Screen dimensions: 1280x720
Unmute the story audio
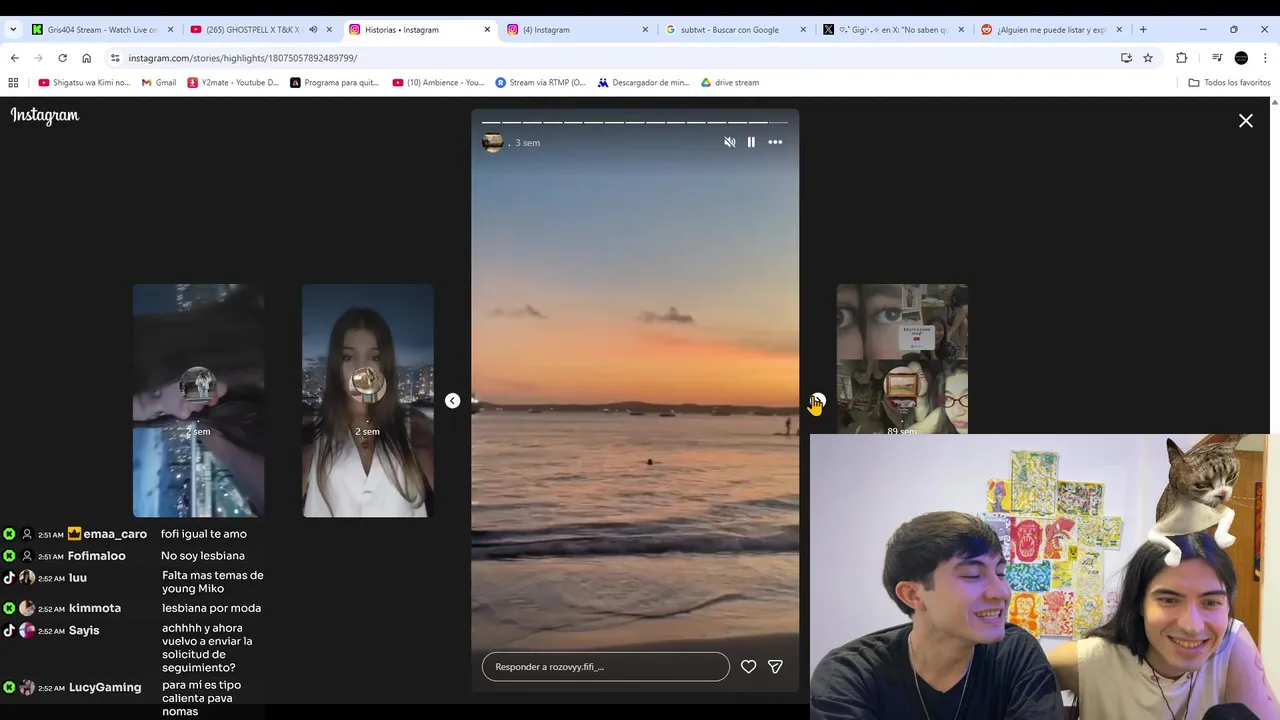pos(730,142)
